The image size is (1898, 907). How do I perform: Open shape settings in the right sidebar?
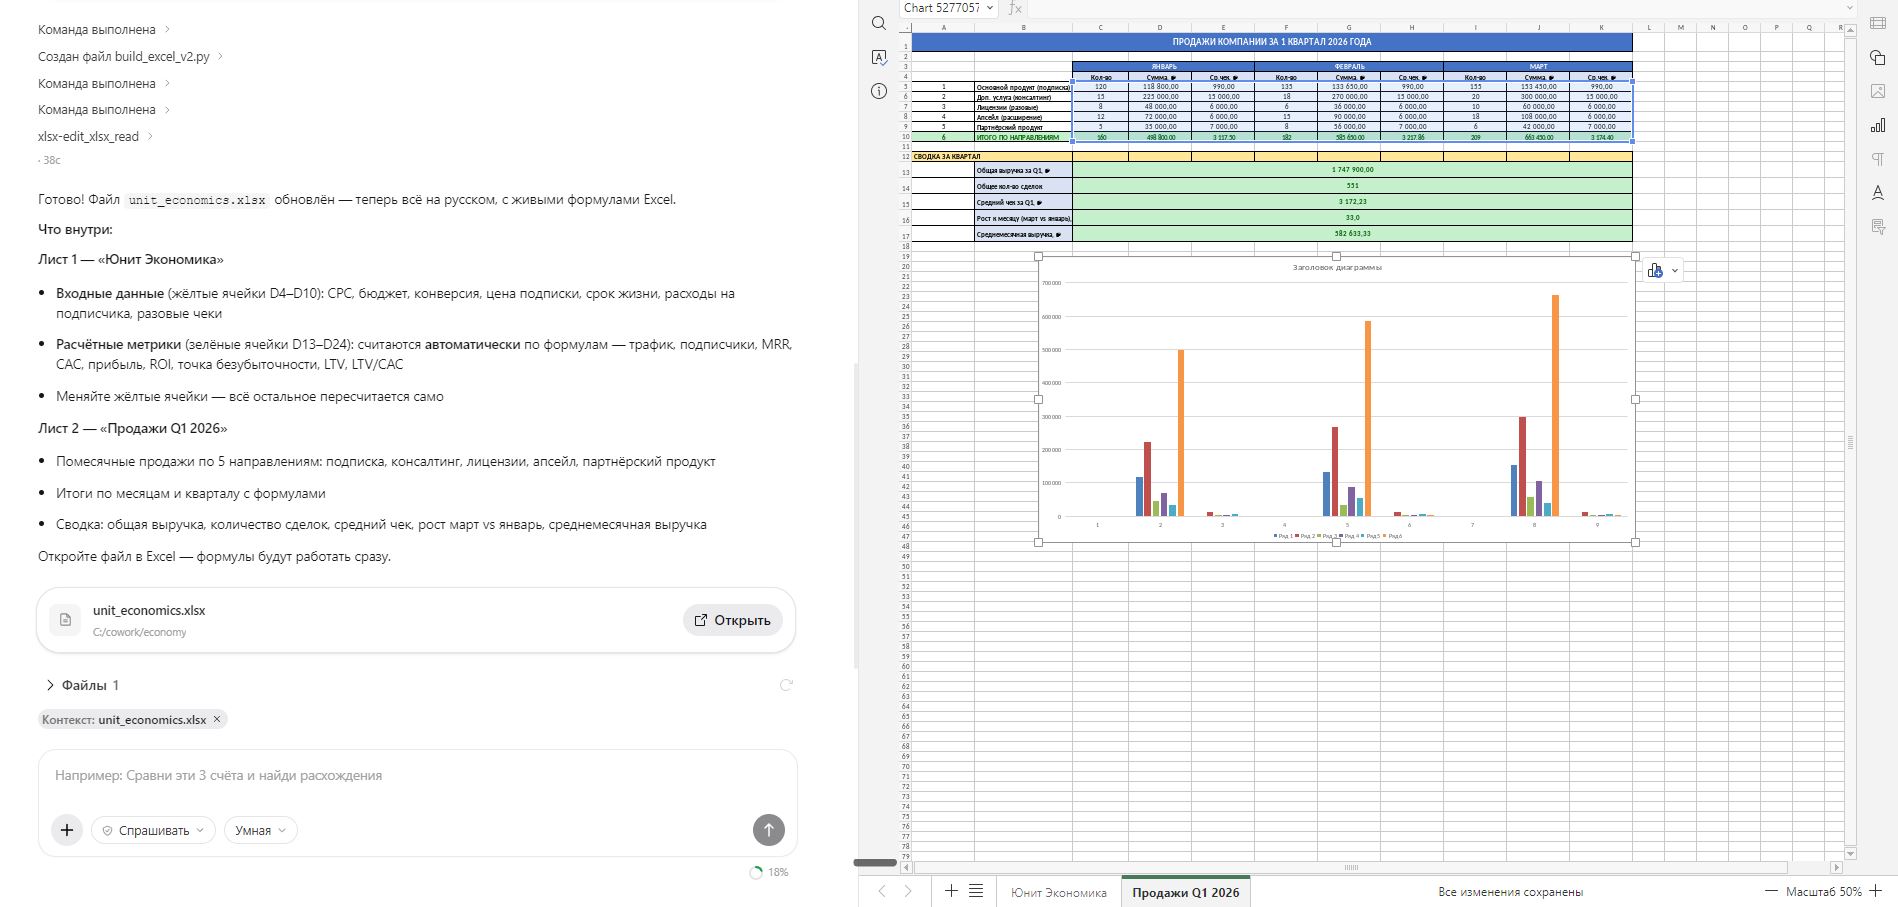[1877, 58]
